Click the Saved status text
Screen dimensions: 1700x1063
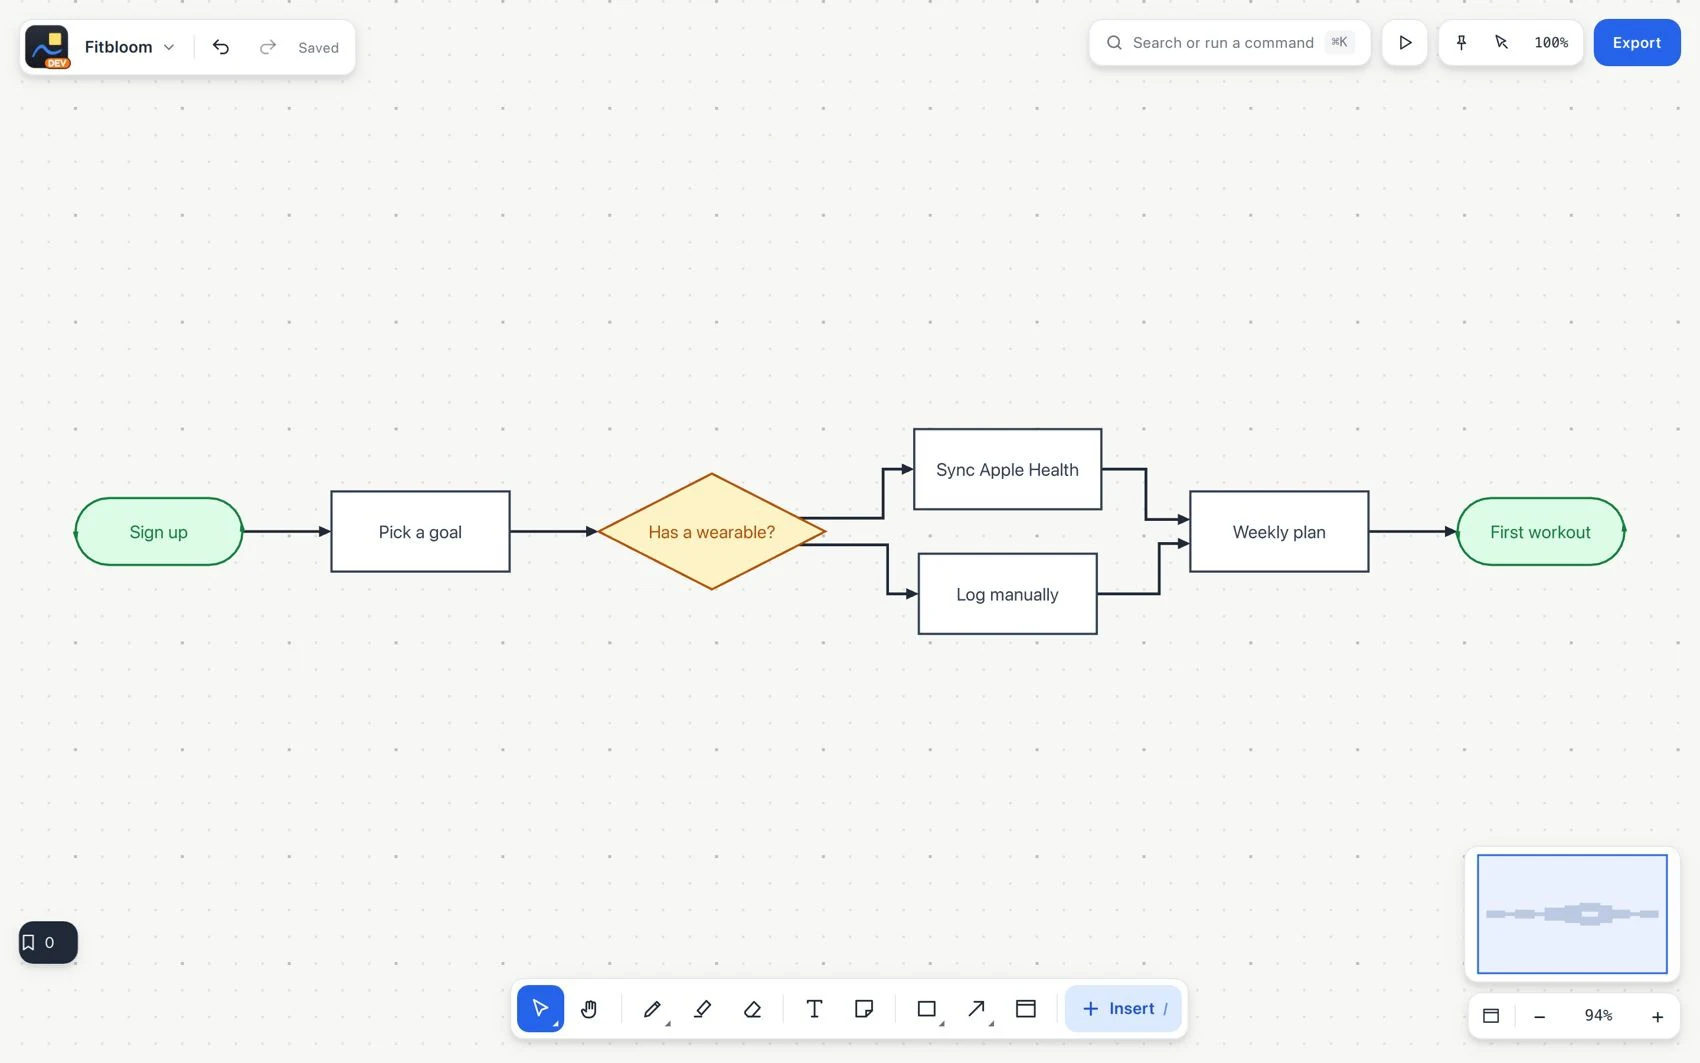318,47
